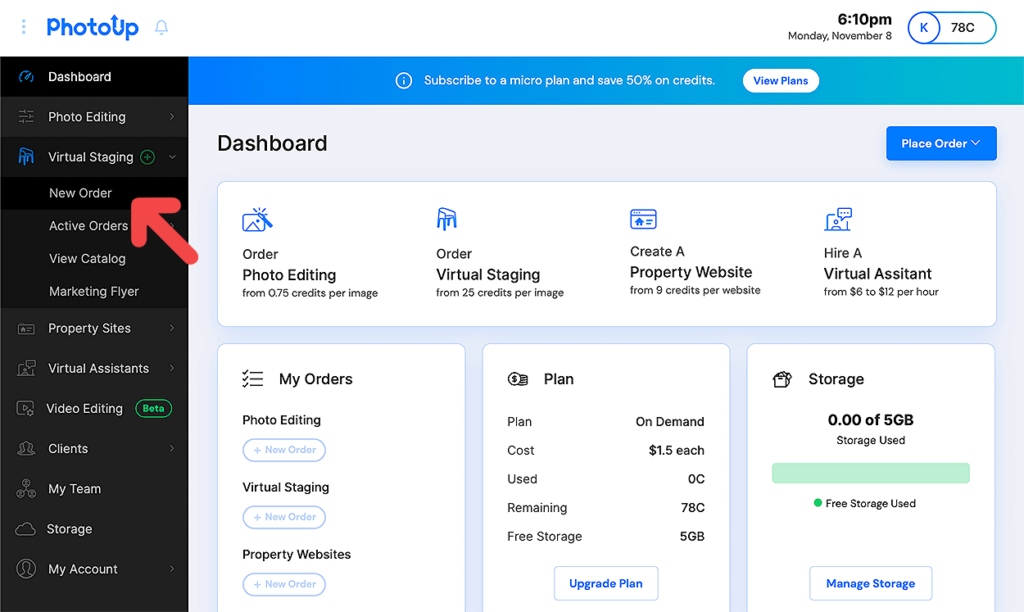Screen dimensions: 1024x612
Task: Click the Clients people icon in sidebar
Action: 26,449
